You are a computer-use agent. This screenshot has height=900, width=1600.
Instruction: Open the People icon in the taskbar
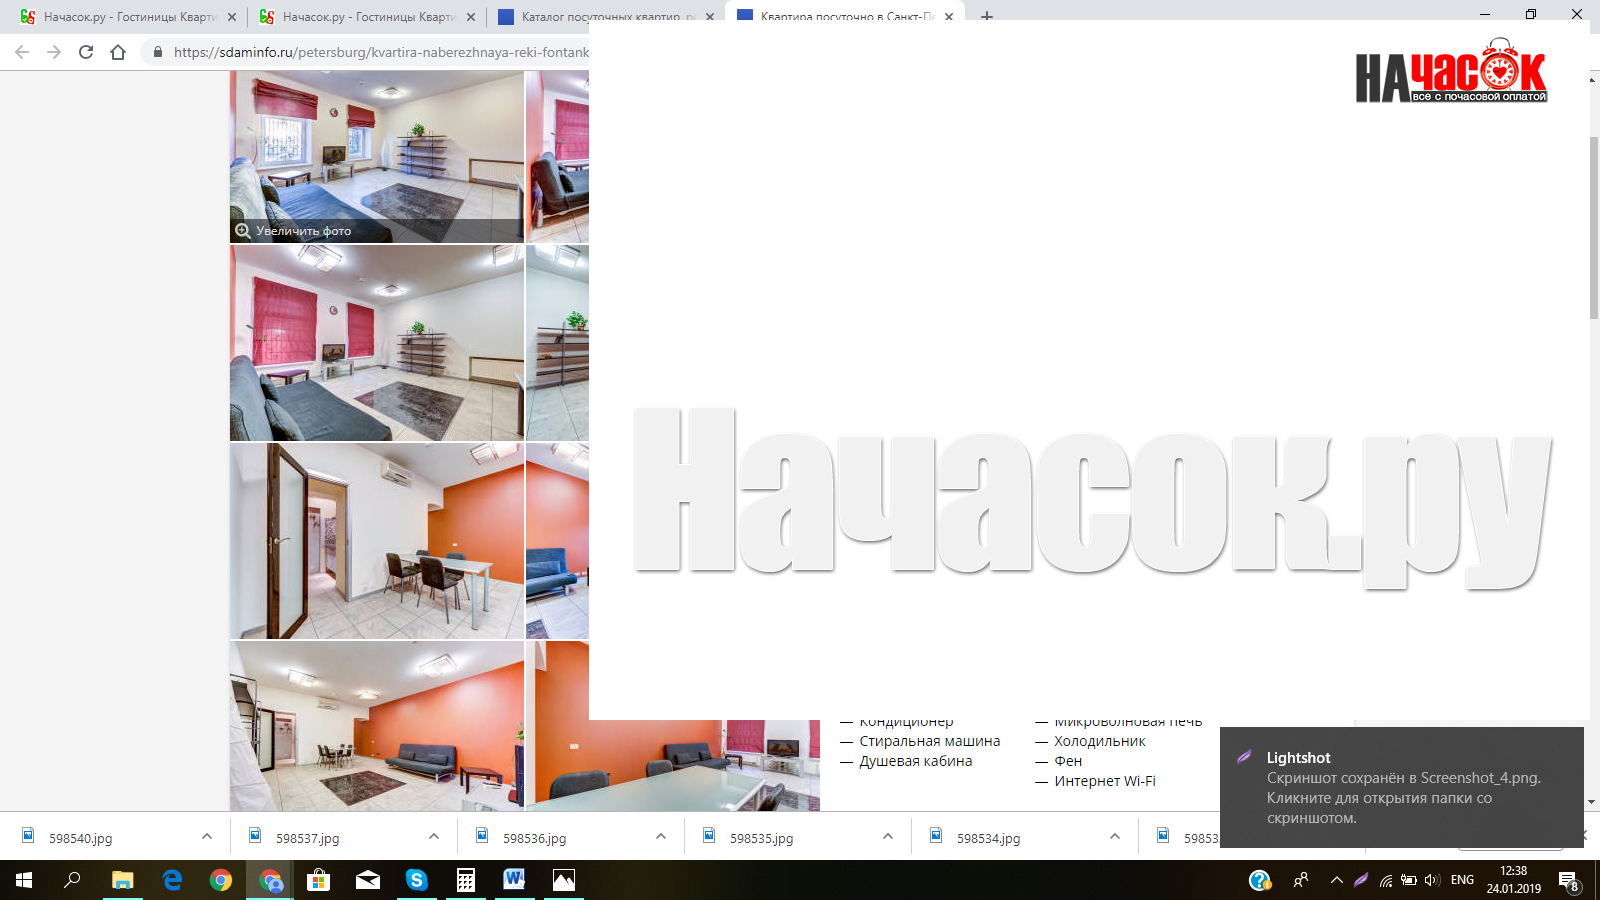tap(1301, 880)
